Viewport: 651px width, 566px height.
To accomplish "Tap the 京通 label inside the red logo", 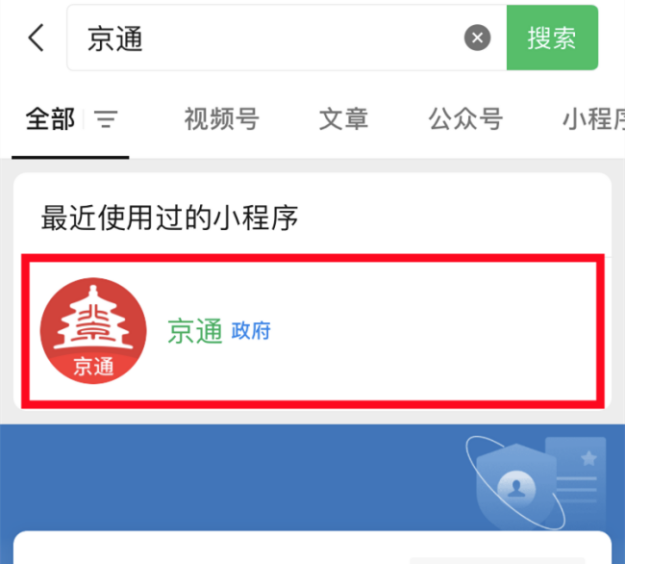I will click(93, 367).
